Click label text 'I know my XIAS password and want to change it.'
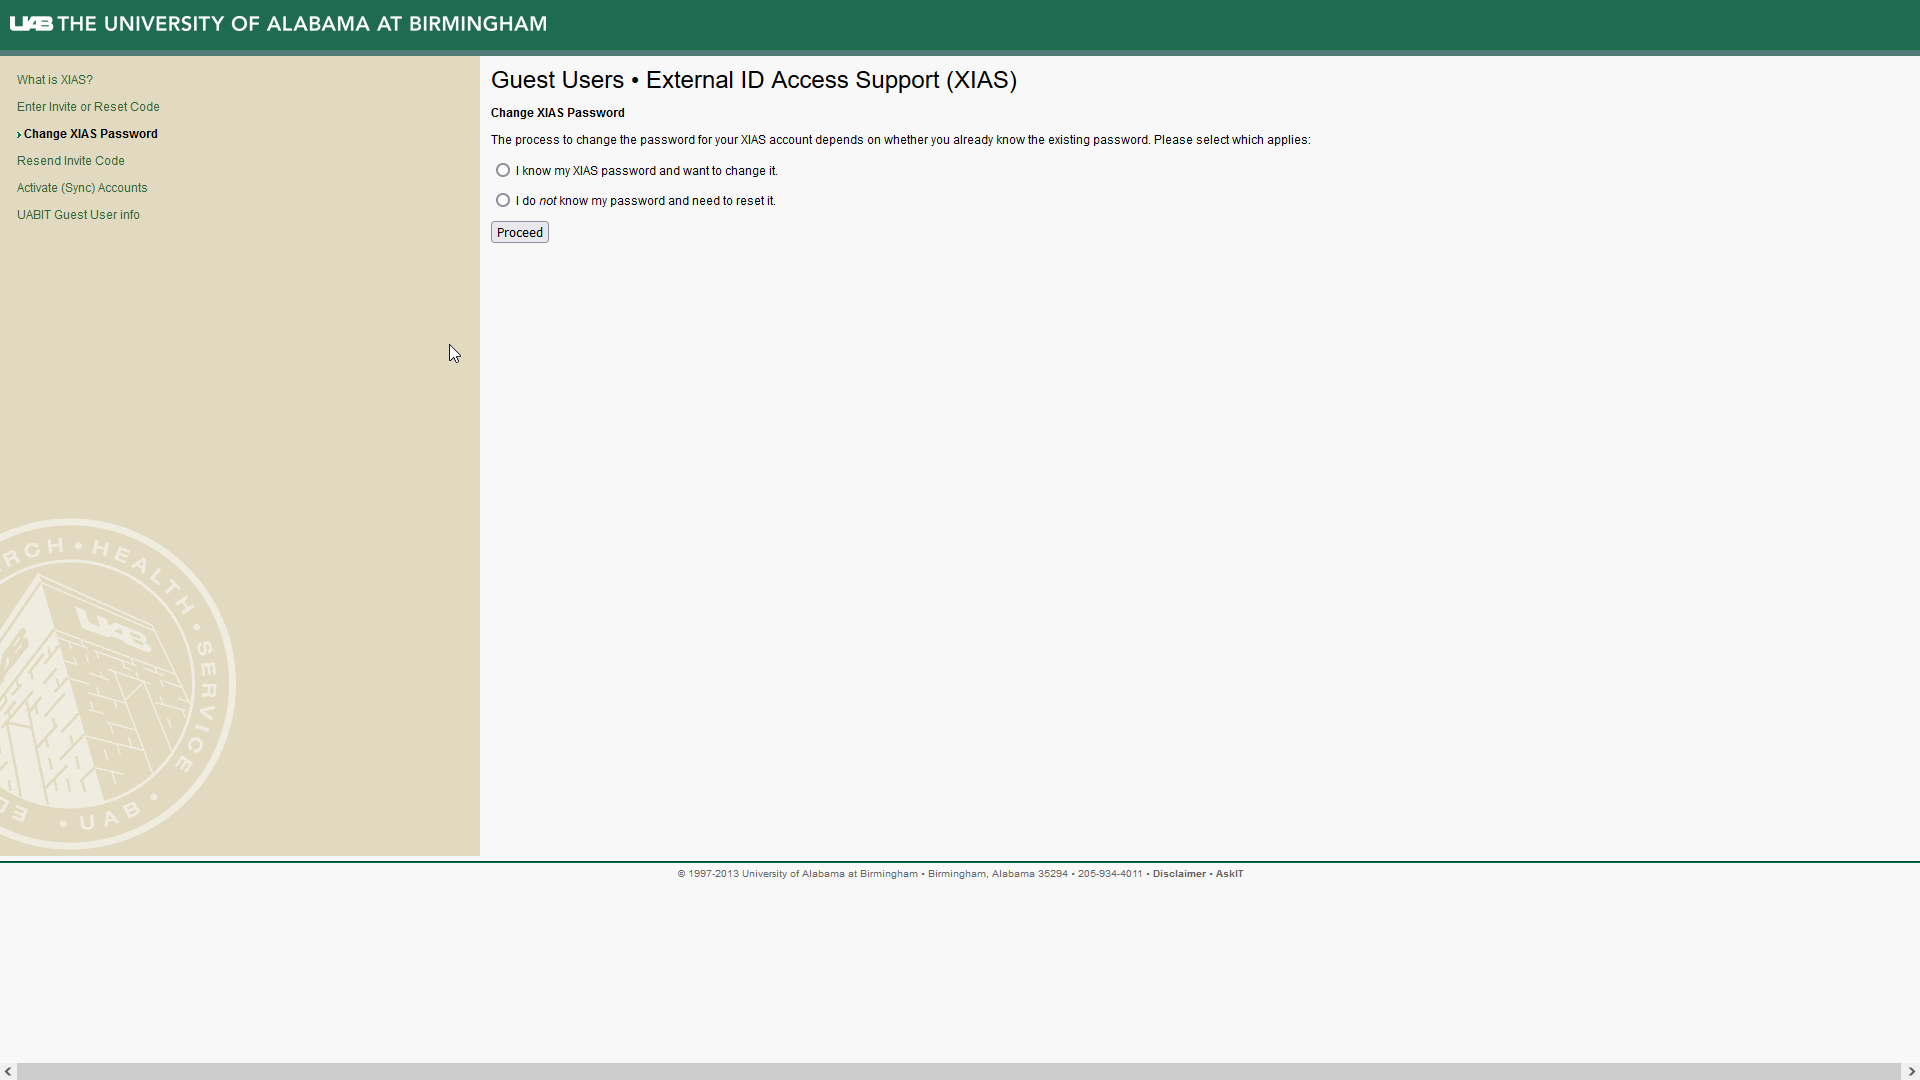Image resolution: width=1920 pixels, height=1080 pixels. pyautogui.click(x=647, y=171)
